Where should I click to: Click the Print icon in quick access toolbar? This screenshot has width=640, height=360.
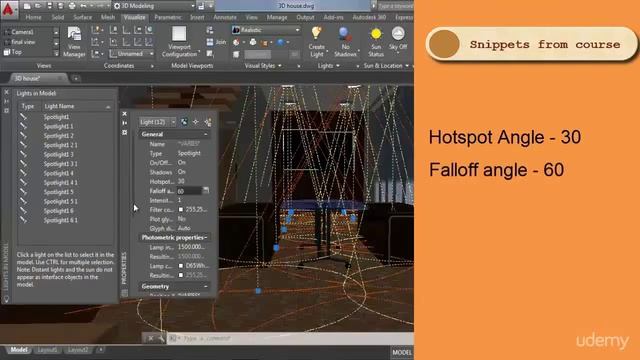(x=72, y=6)
